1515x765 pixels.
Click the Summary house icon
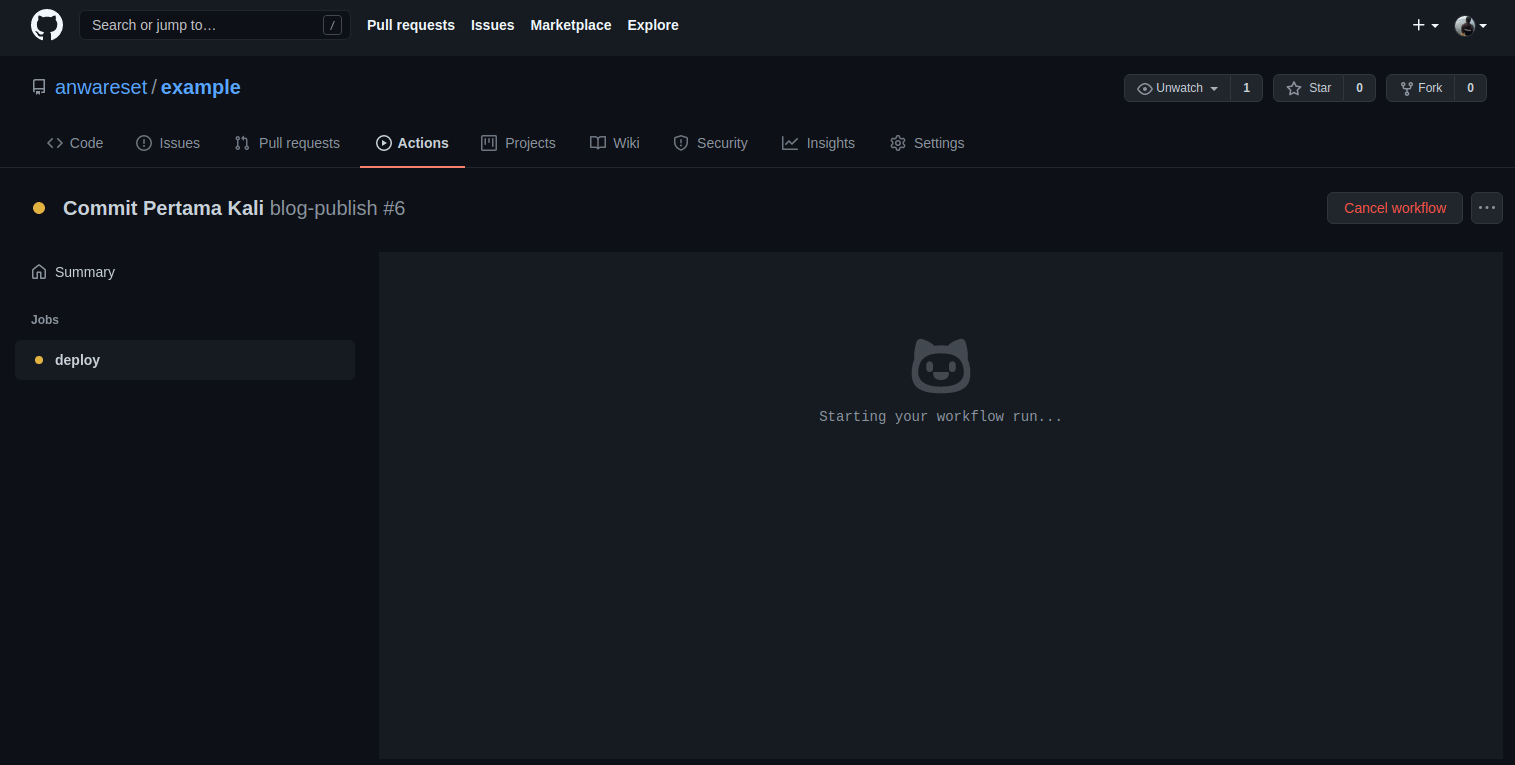pyautogui.click(x=39, y=272)
